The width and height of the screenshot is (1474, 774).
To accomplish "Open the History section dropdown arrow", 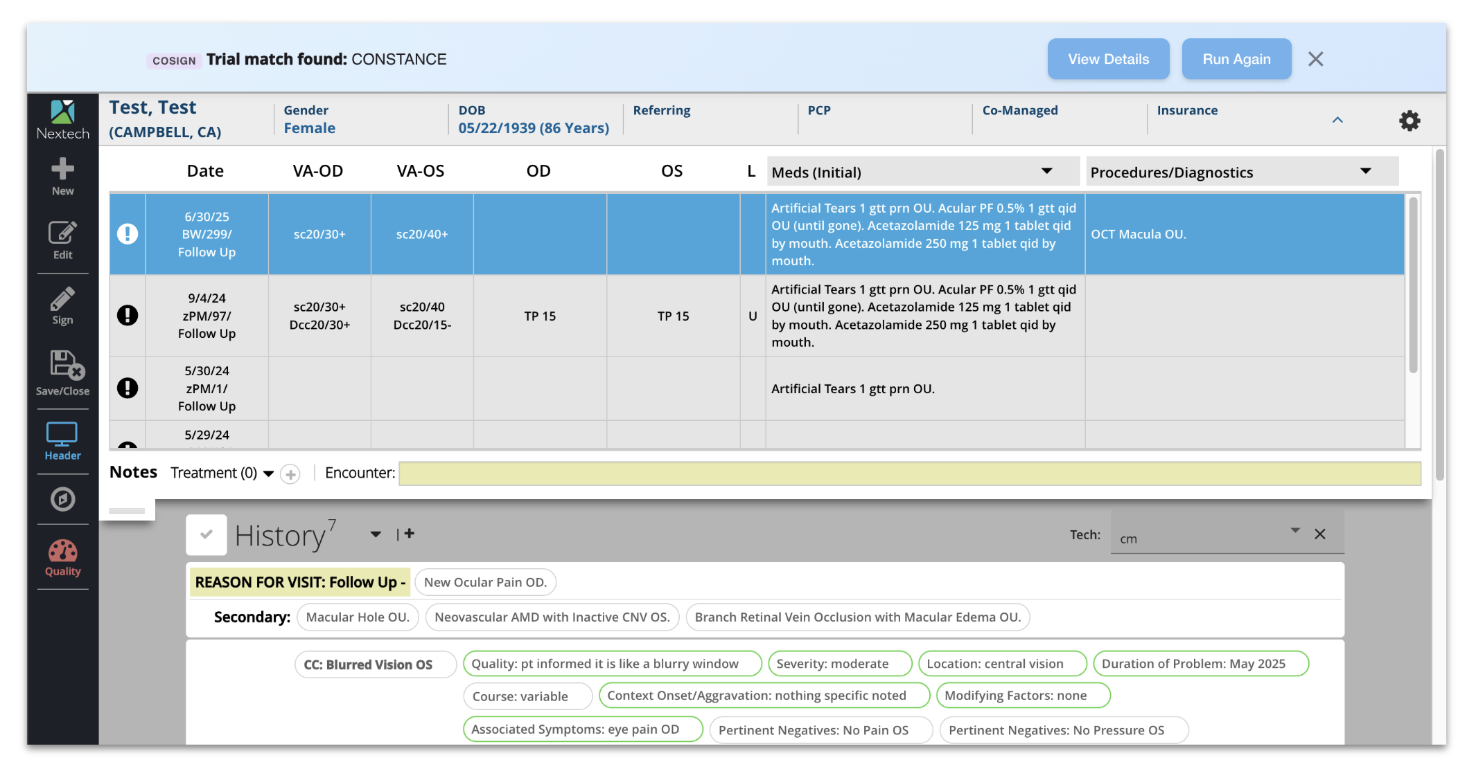I will [x=375, y=535].
